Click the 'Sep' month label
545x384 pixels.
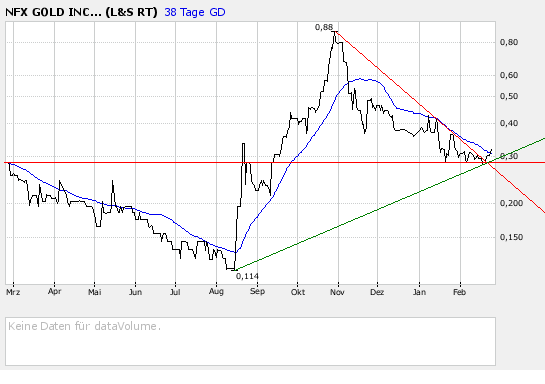pyautogui.click(x=257, y=292)
